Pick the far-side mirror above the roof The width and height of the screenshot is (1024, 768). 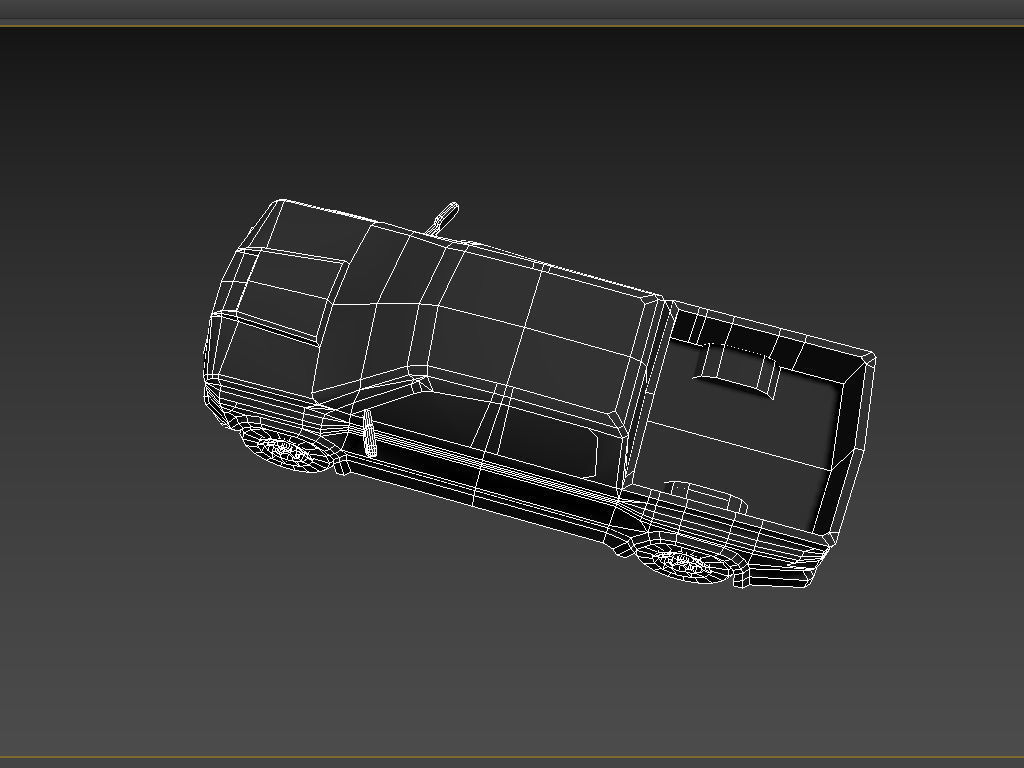(x=443, y=218)
